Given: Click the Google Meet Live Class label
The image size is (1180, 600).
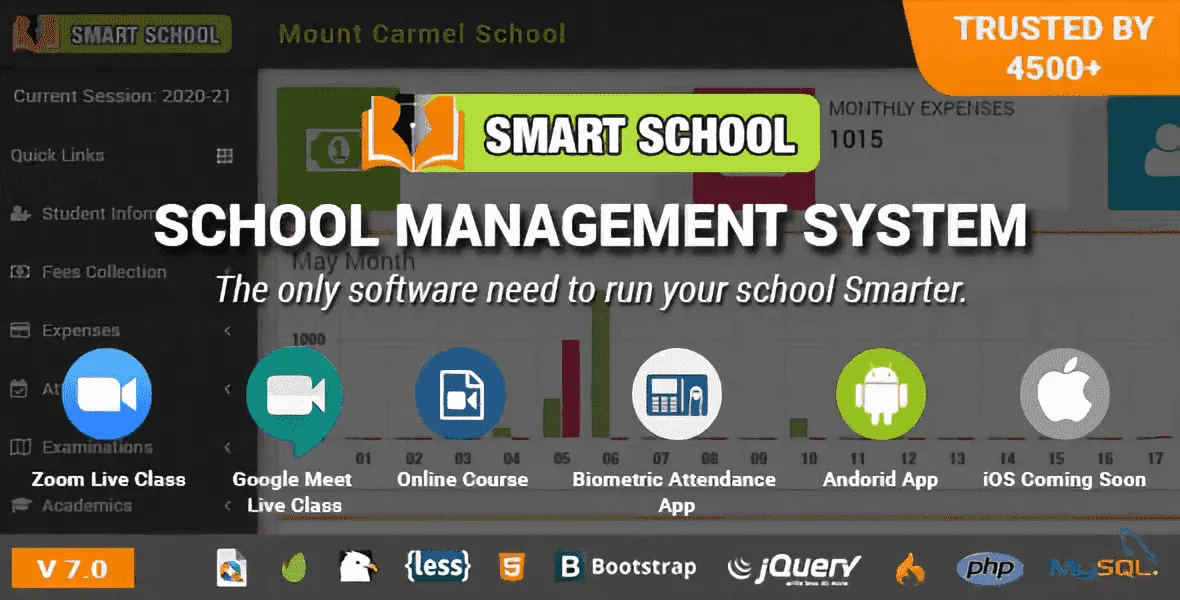Looking at the screenshot, I should (x=293, y=492).
